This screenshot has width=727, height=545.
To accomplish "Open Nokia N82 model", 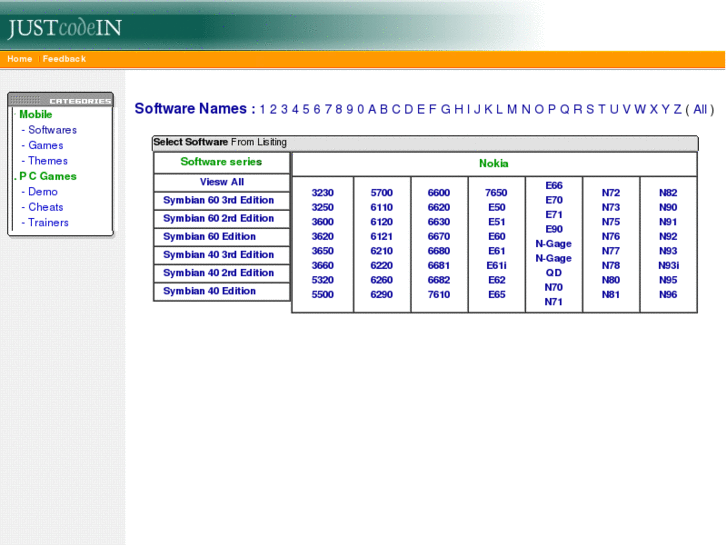I will coord(668,192).
